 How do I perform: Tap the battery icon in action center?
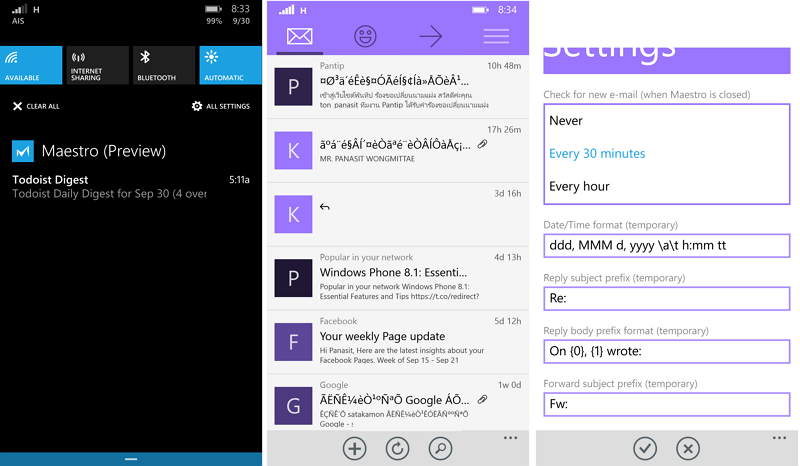213,9
